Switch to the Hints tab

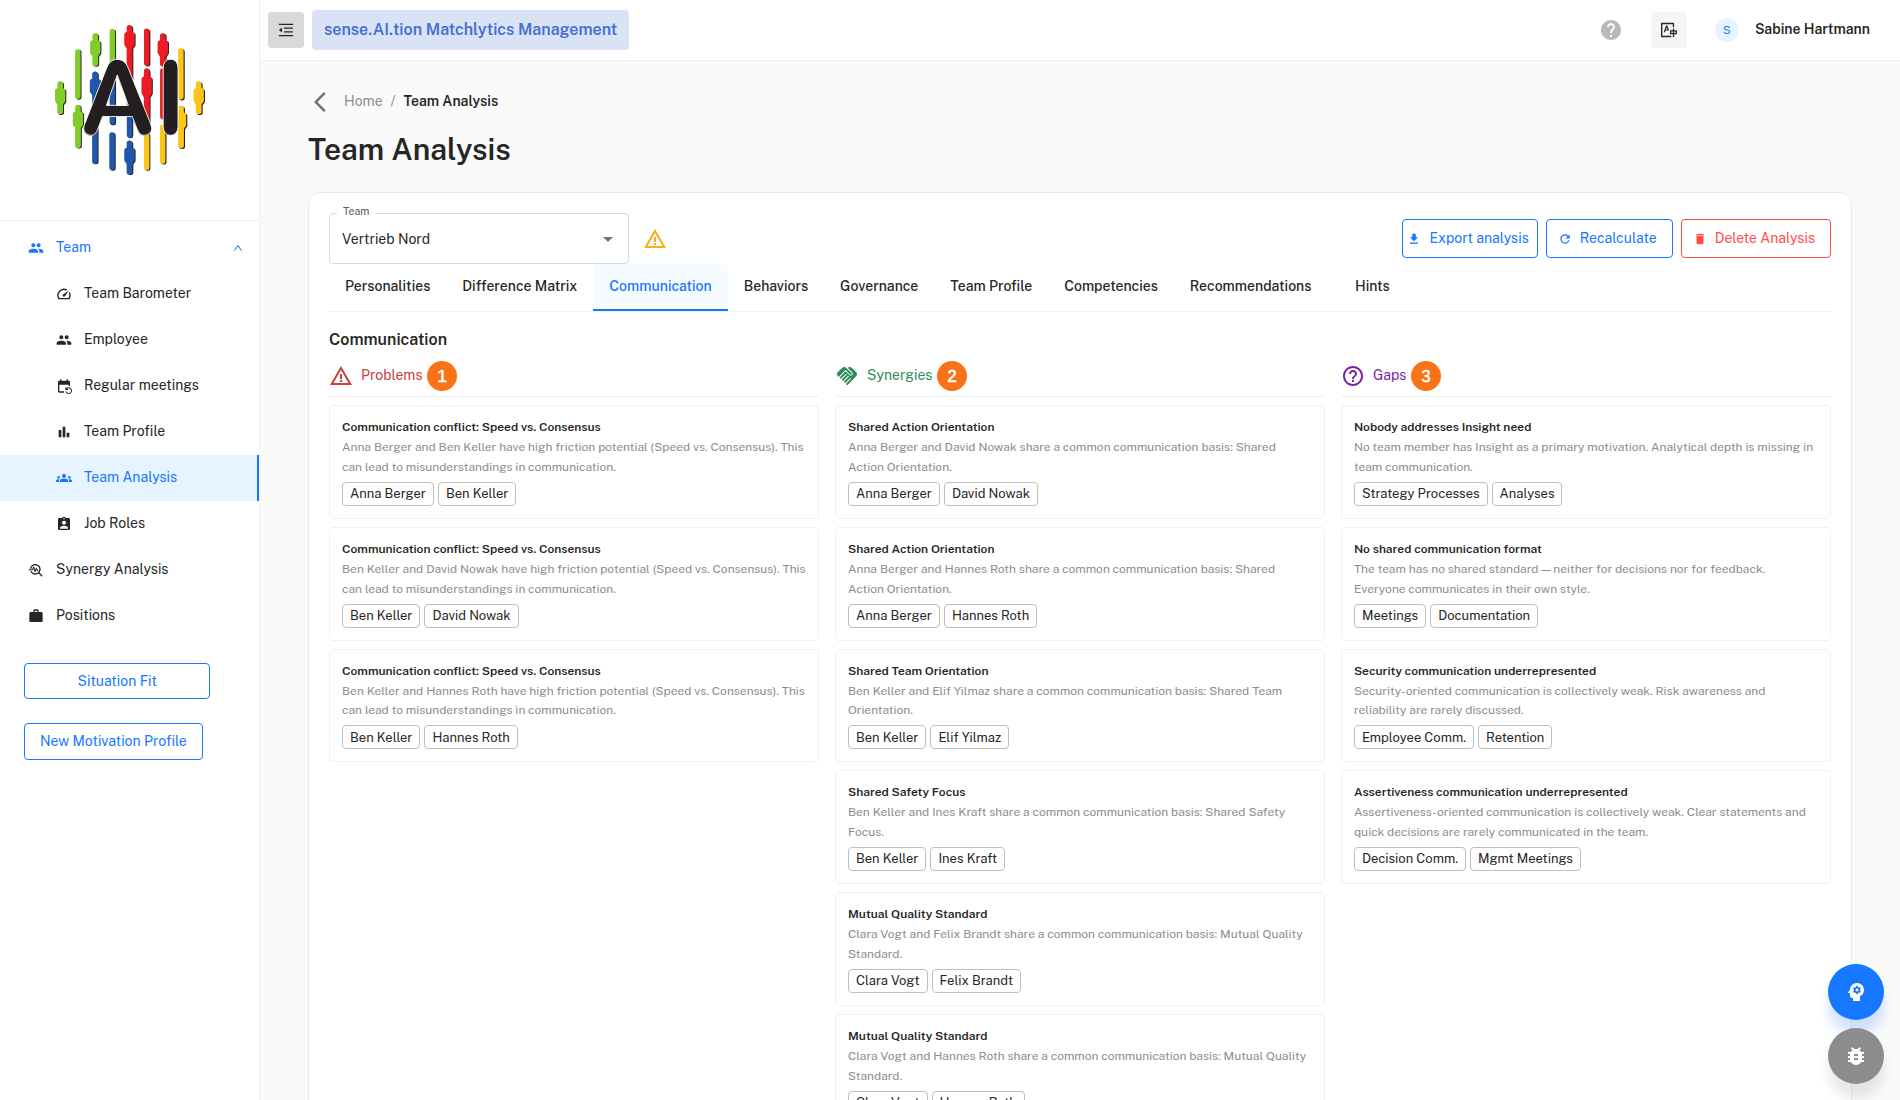coord(1372,286)
